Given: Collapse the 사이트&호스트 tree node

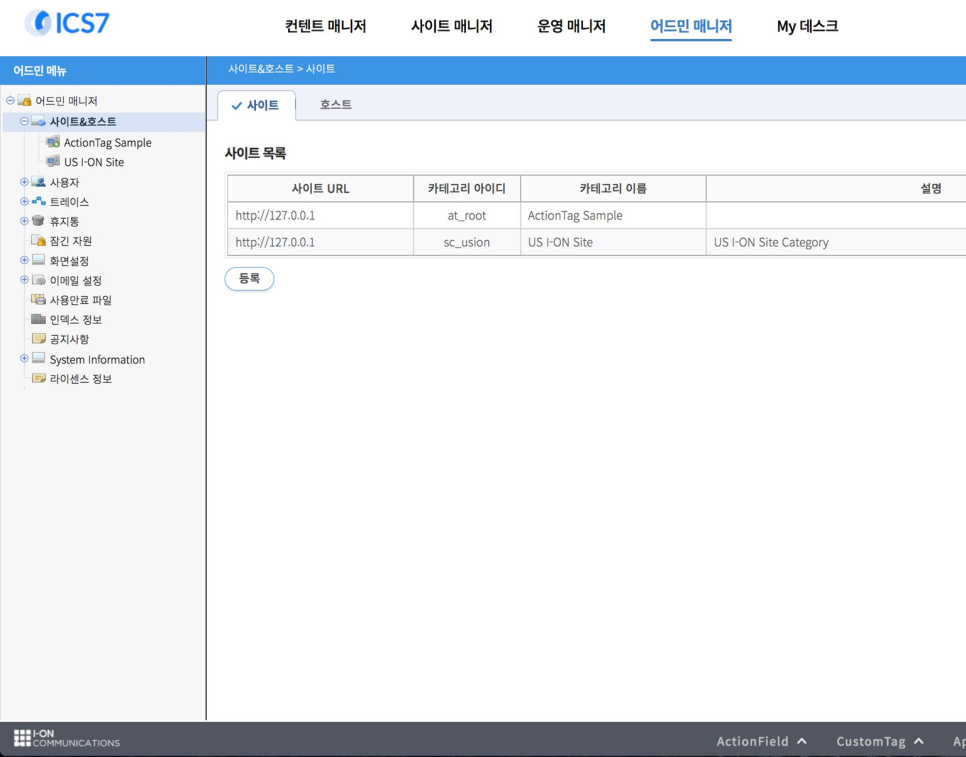Looking at the screenshot, I should tap(24, 121).
